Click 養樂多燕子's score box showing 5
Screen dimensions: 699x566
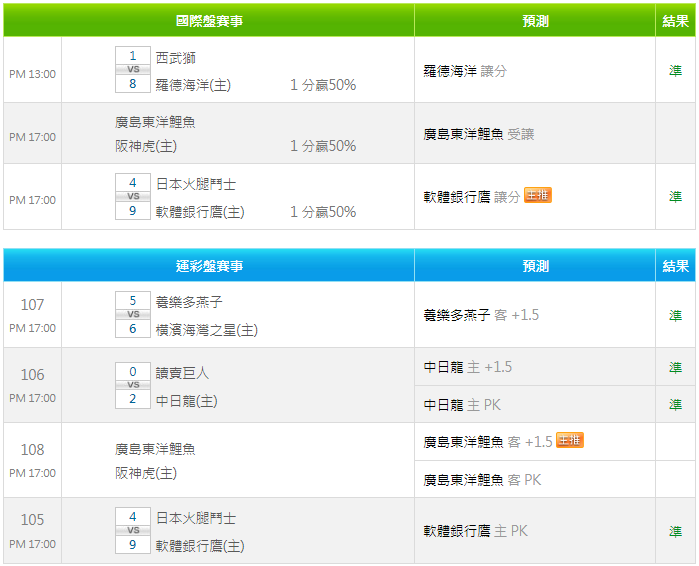tap(133, 301)
